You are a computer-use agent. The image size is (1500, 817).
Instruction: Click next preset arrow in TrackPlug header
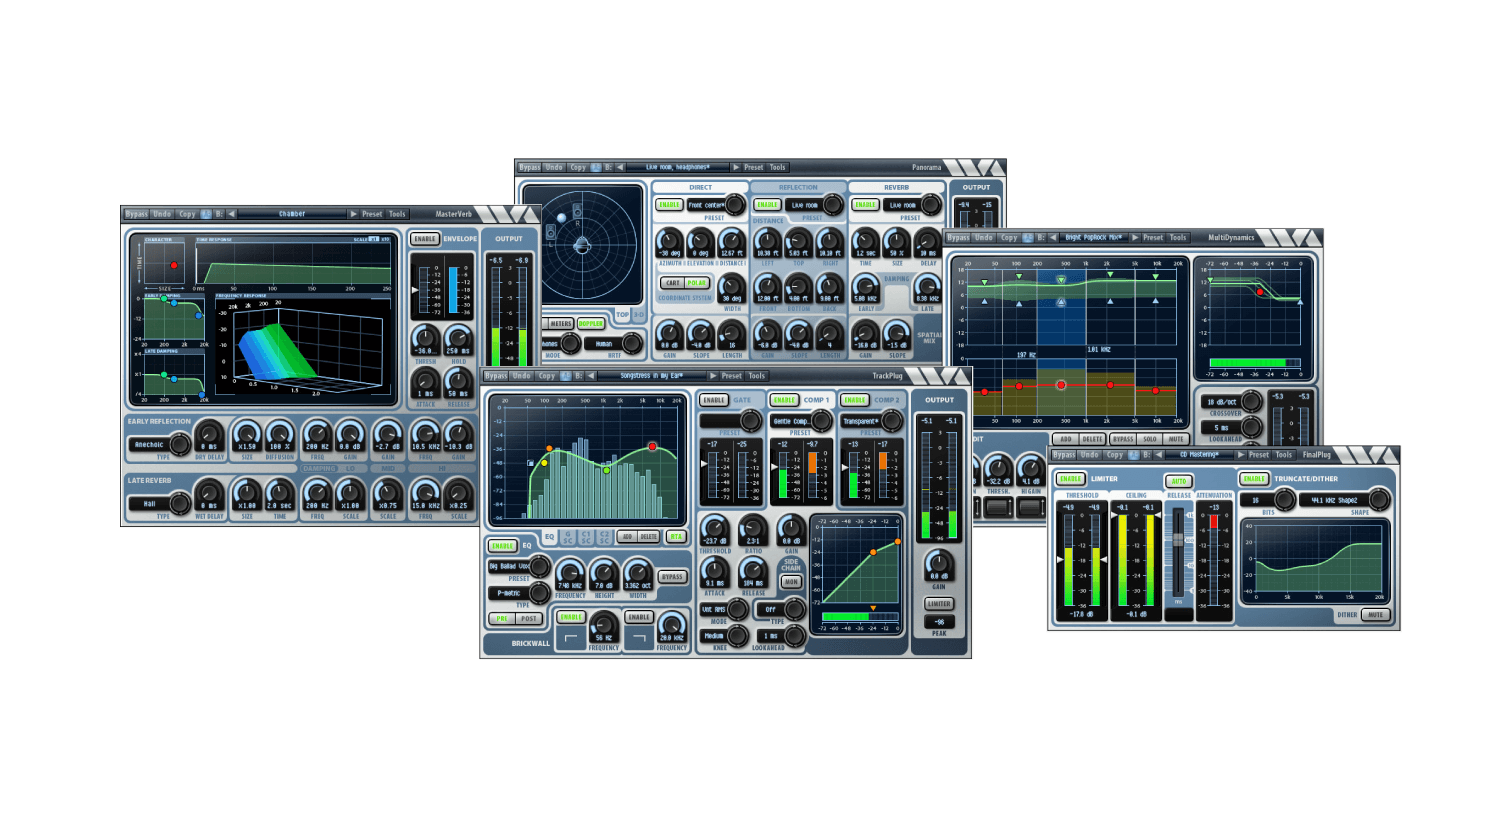[x=712, y=376]
